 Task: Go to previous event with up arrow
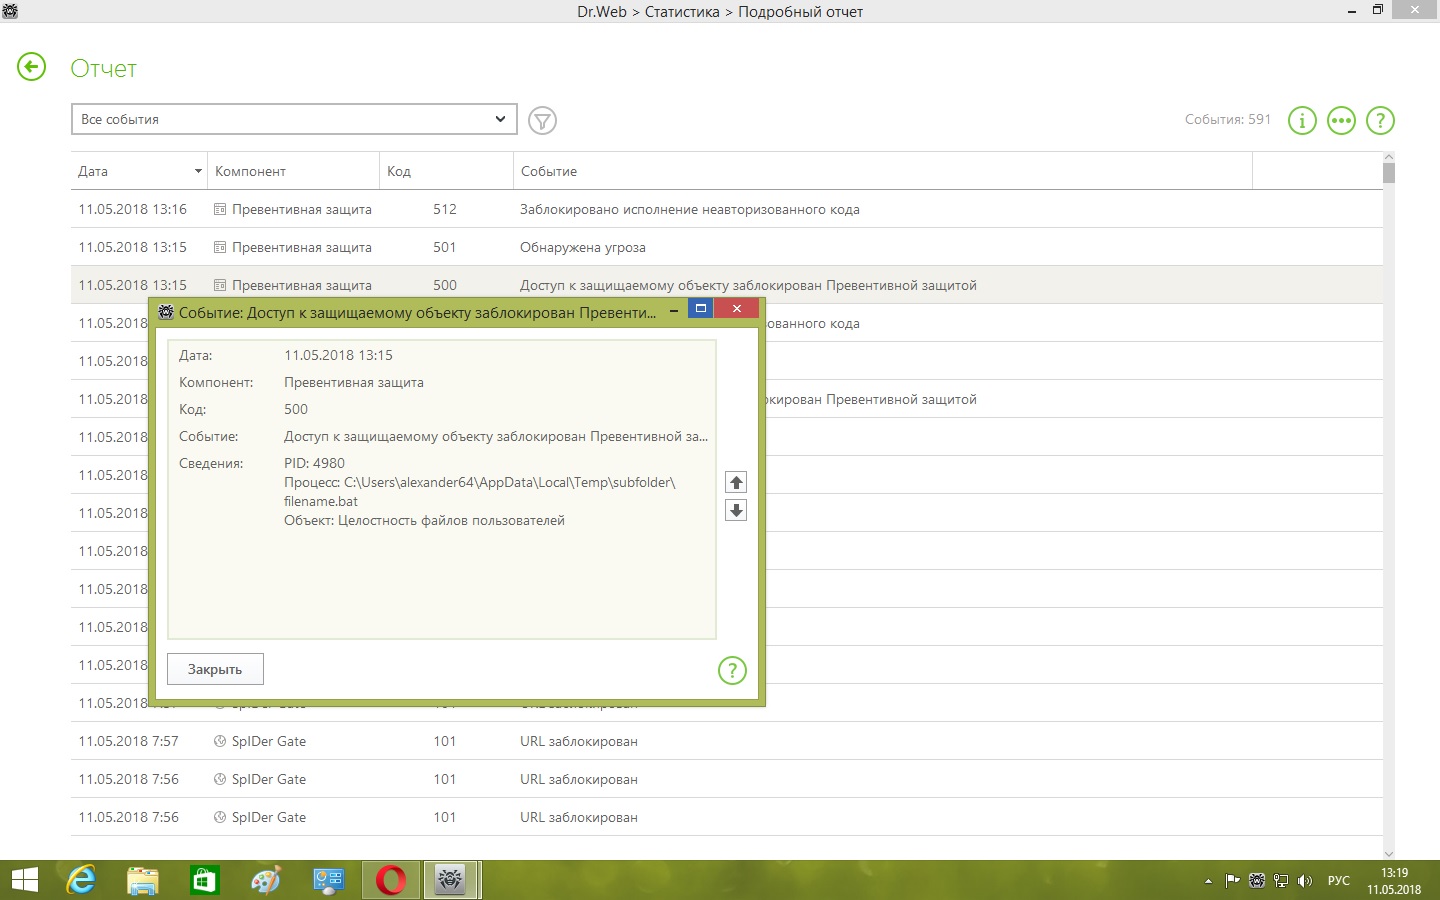[x=736, y=483]
